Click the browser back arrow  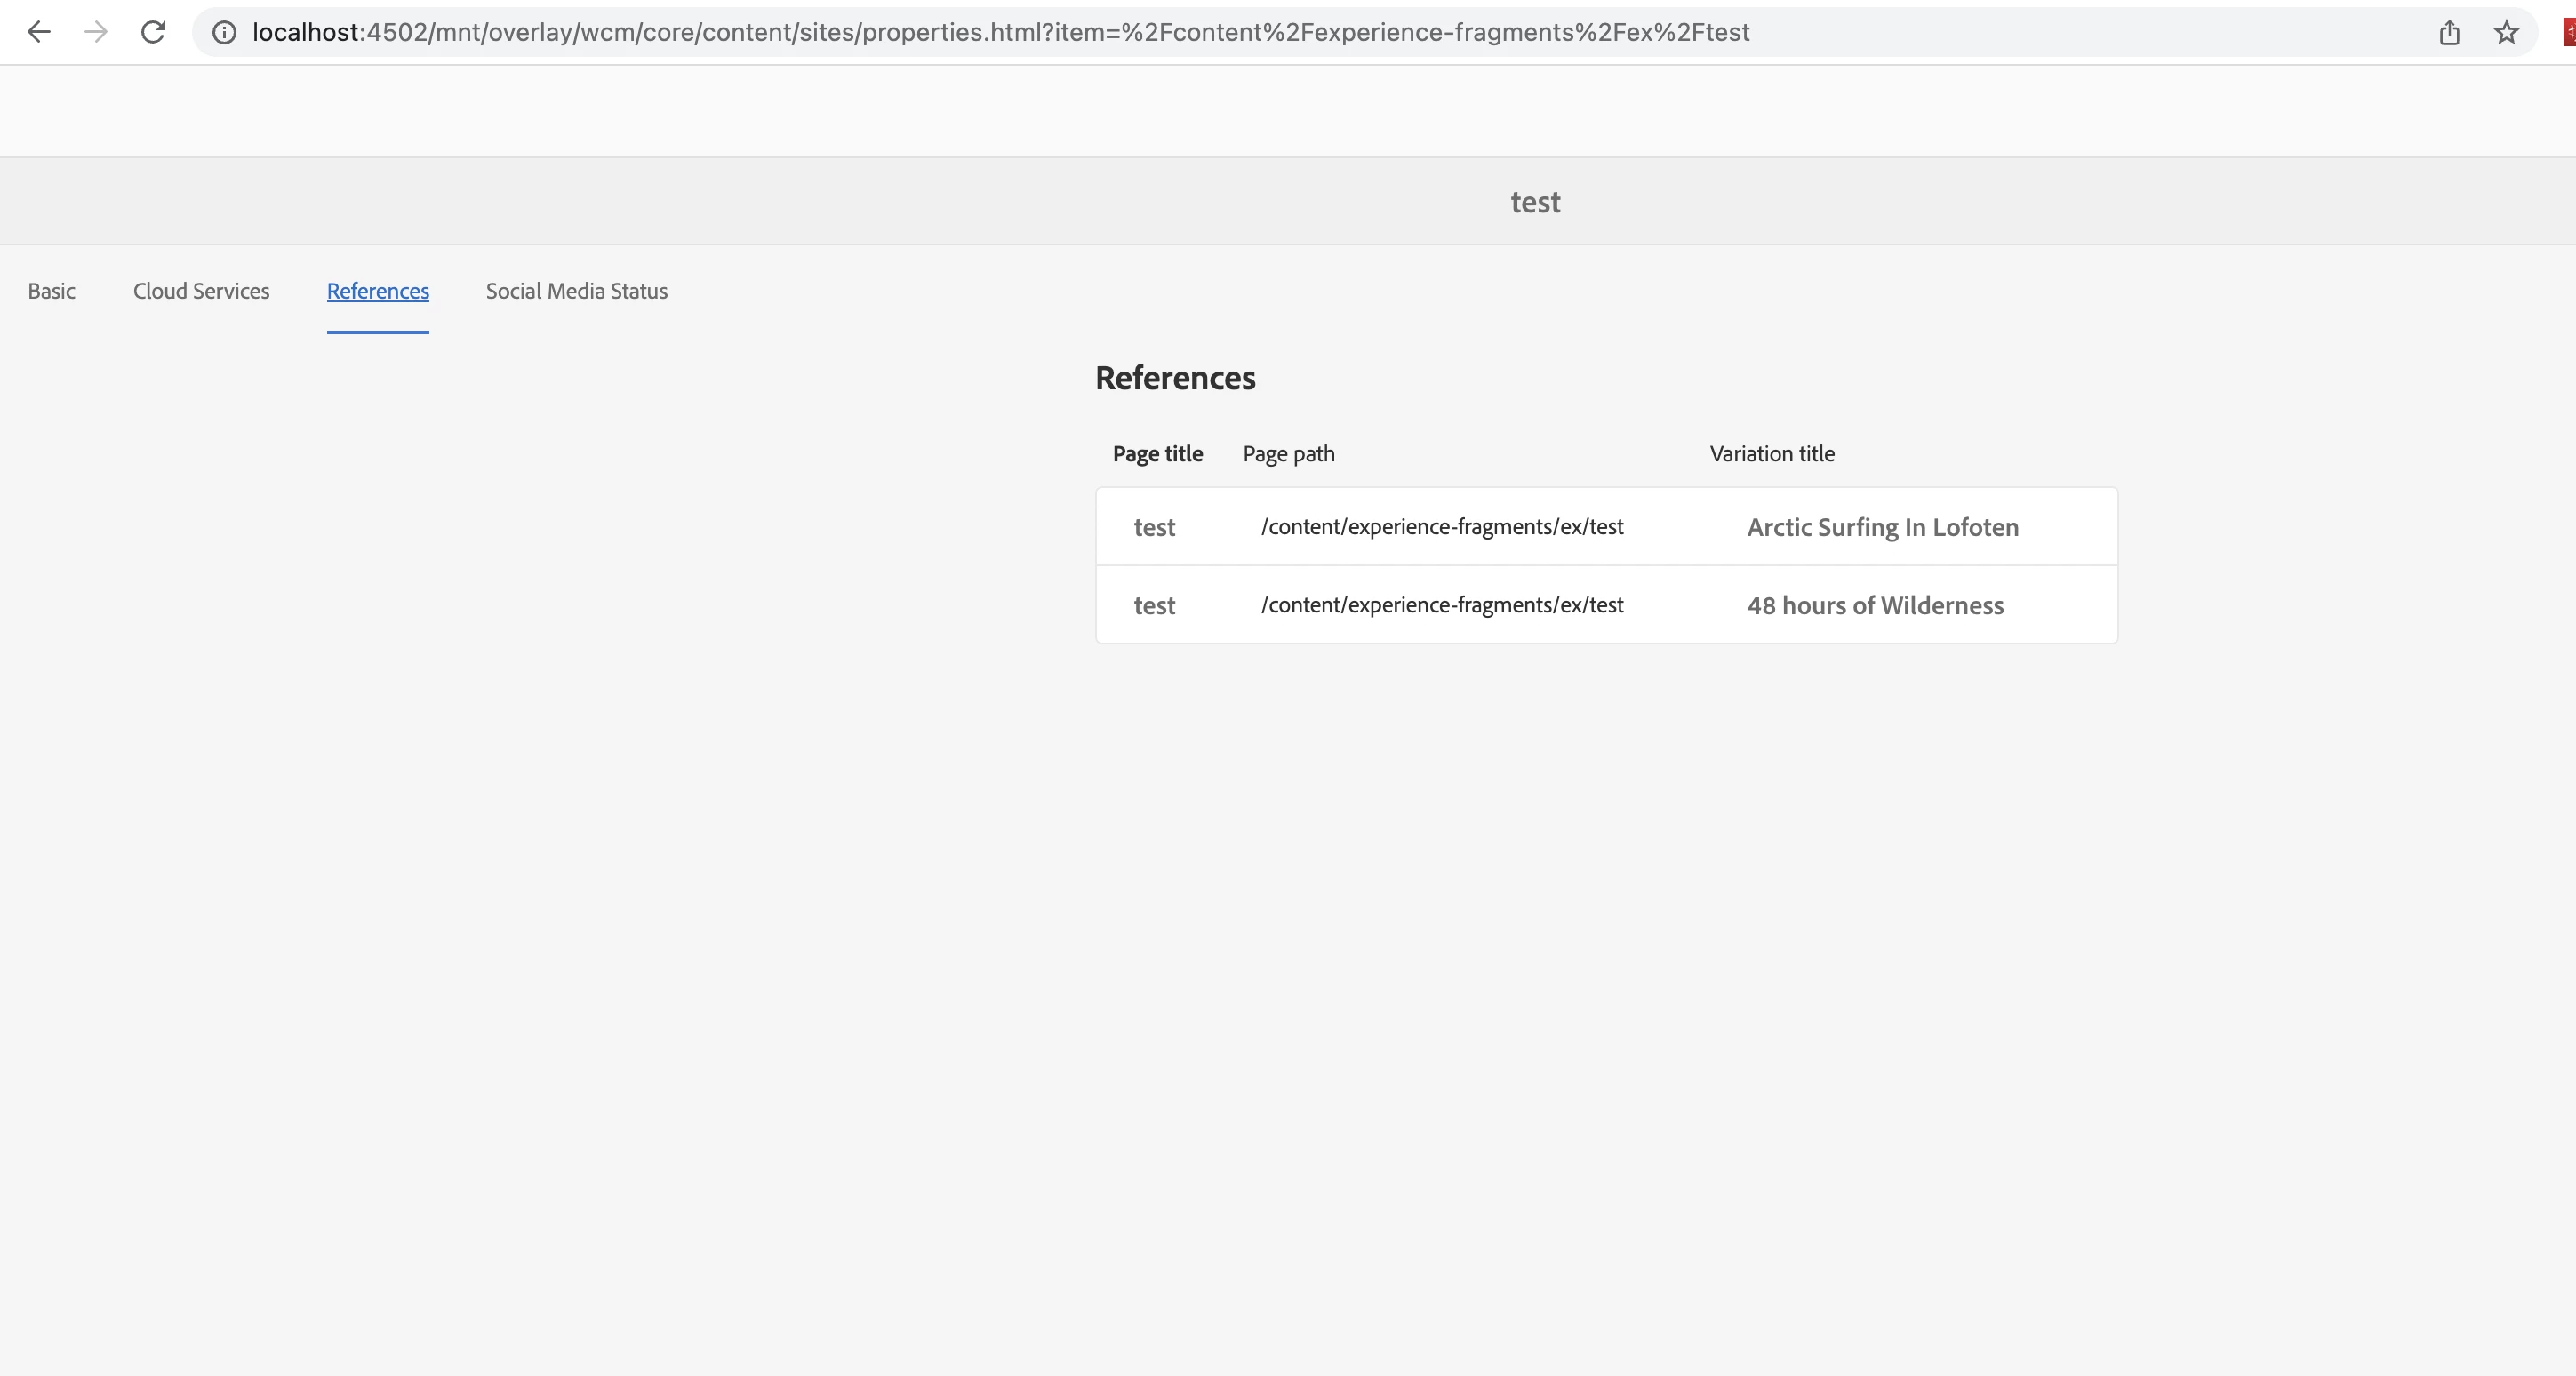[38, 32]
